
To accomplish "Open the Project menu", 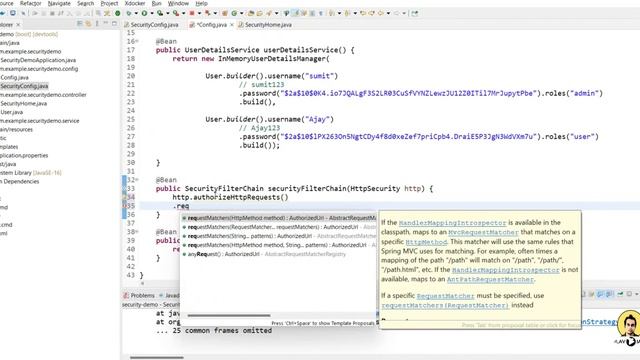I will pyautogui.click(x=109, y=3).
